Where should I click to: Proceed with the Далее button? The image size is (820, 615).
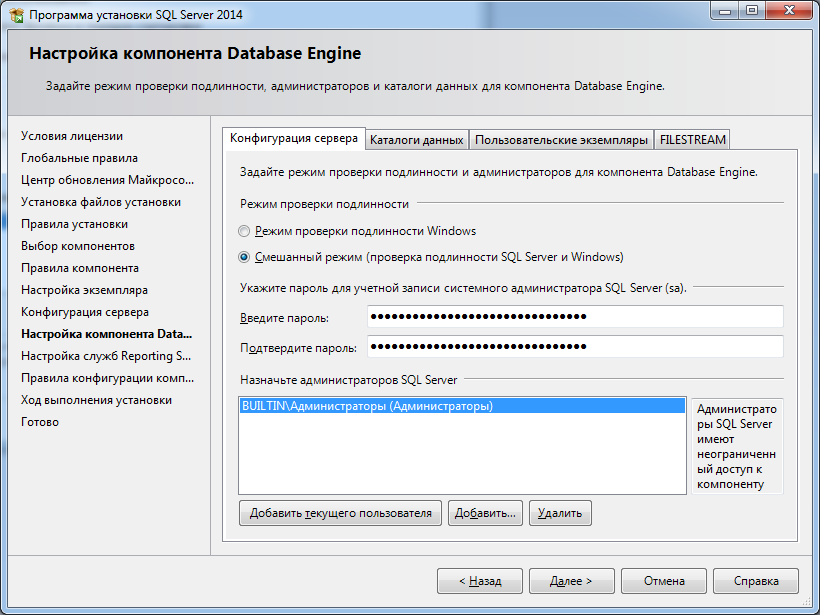572,580
